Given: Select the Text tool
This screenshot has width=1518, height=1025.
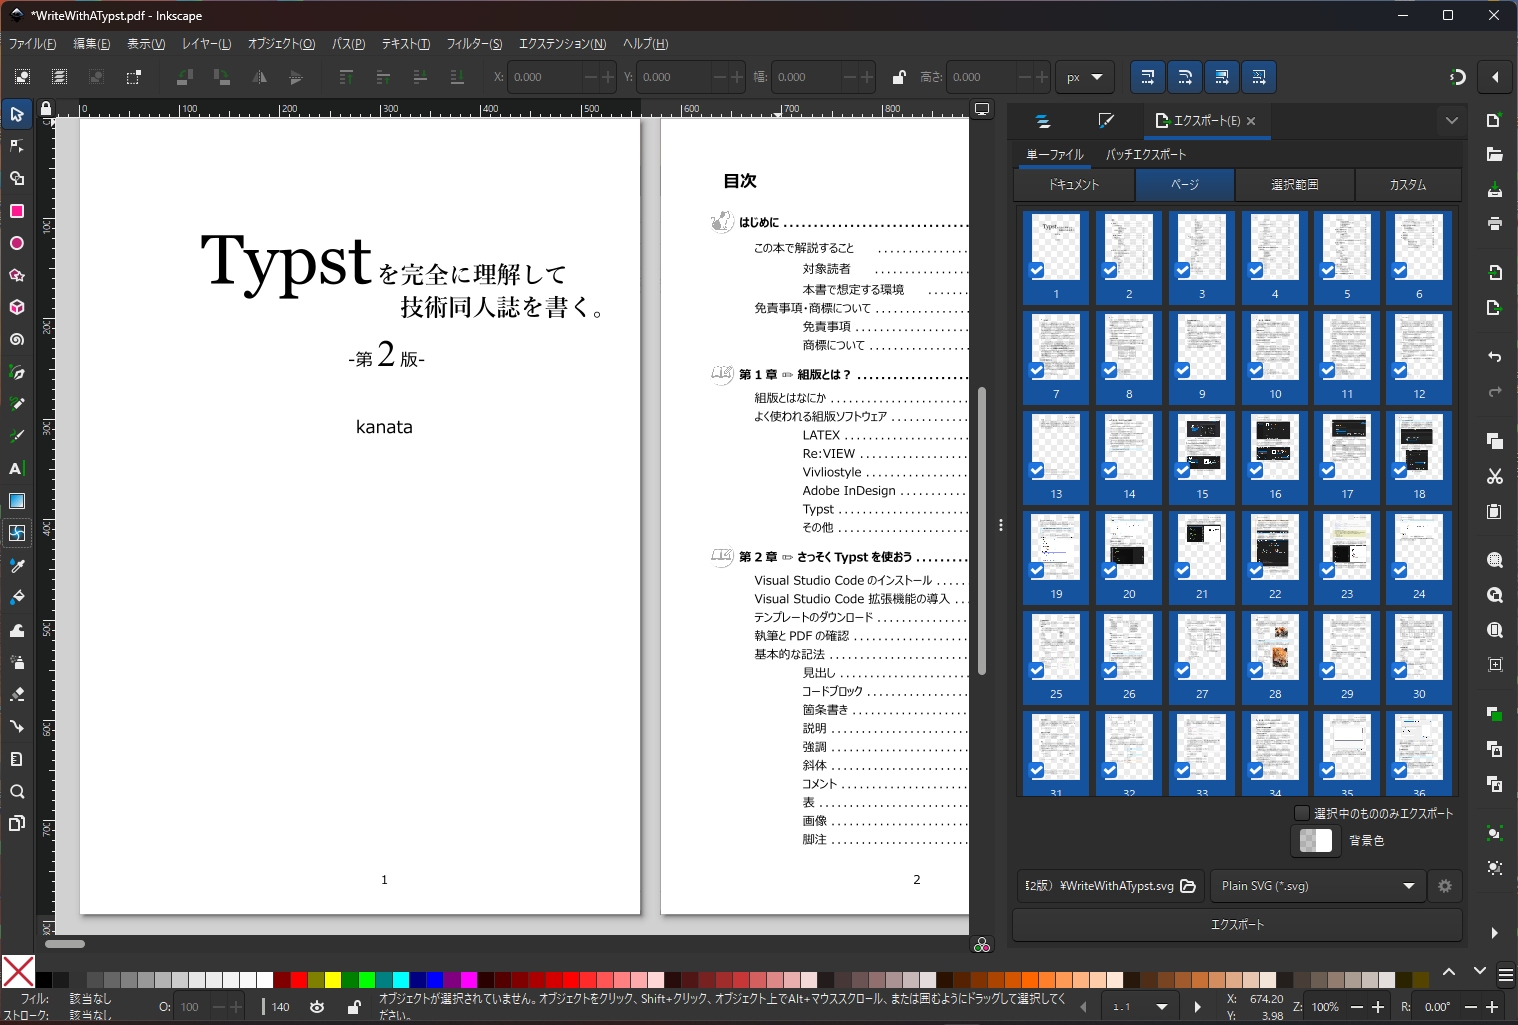Looking at the screenshot, I should (17, 468).
